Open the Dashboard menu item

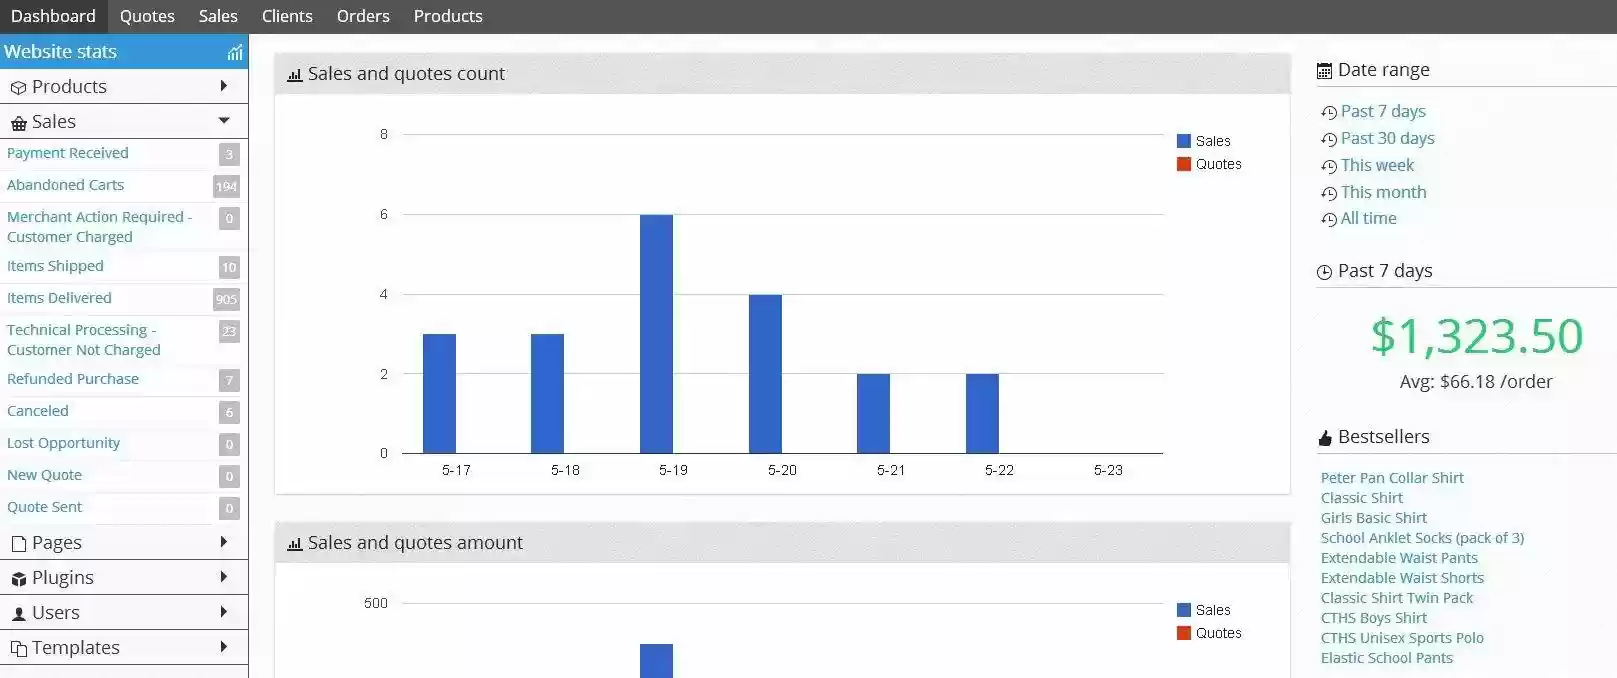click(x=53, y=16)
